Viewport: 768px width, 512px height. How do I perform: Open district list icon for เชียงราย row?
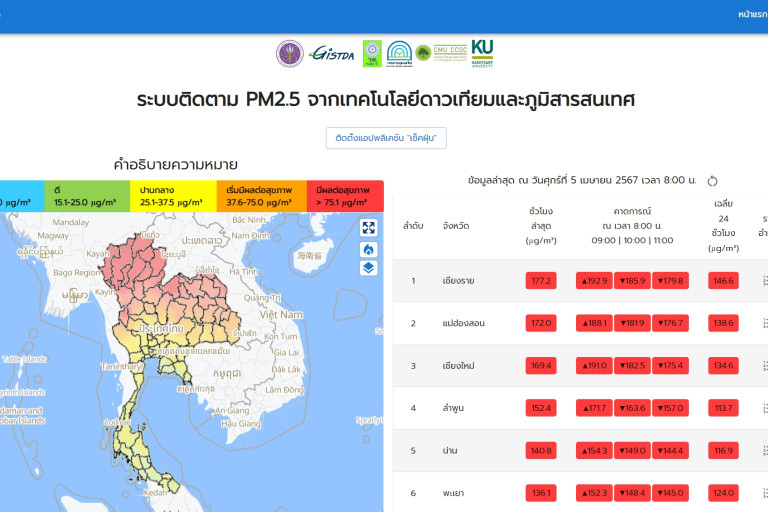point(765,281)
